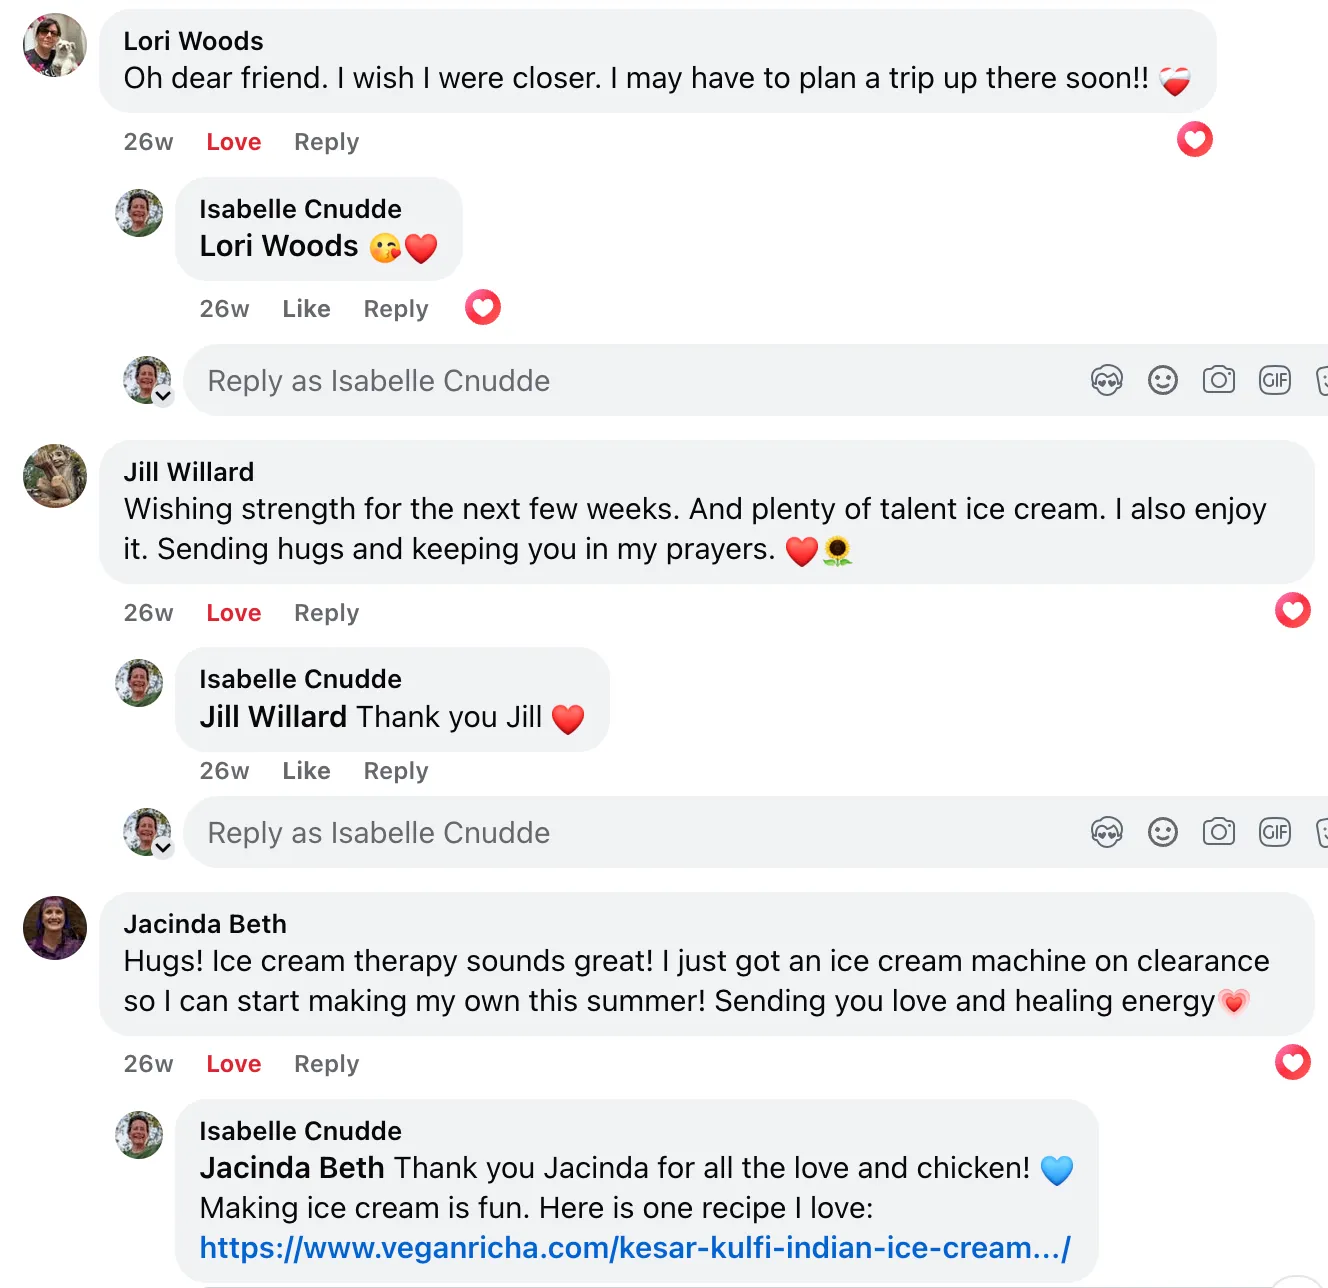Open the veganricha kesar kulfi recipe link

(x=635, y=1248)
